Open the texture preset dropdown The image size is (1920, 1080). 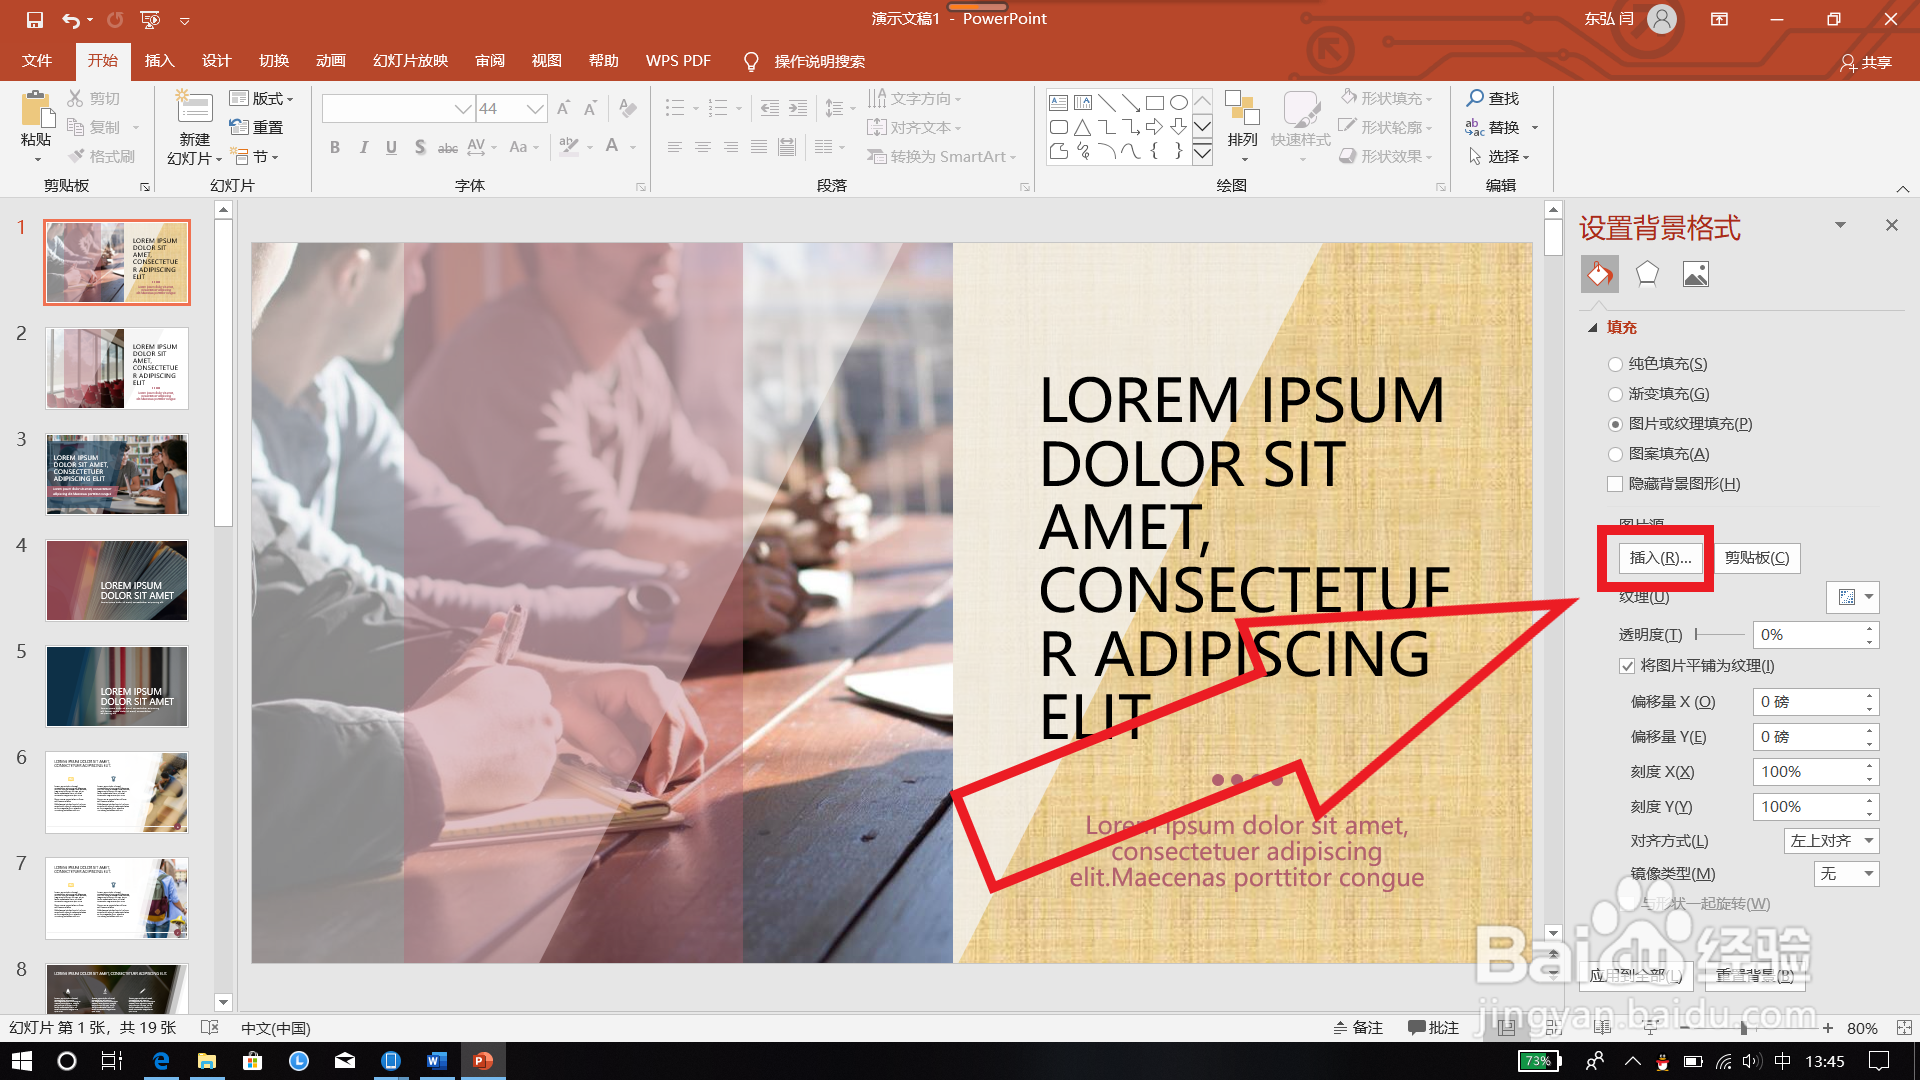(x=1853, y=597)
